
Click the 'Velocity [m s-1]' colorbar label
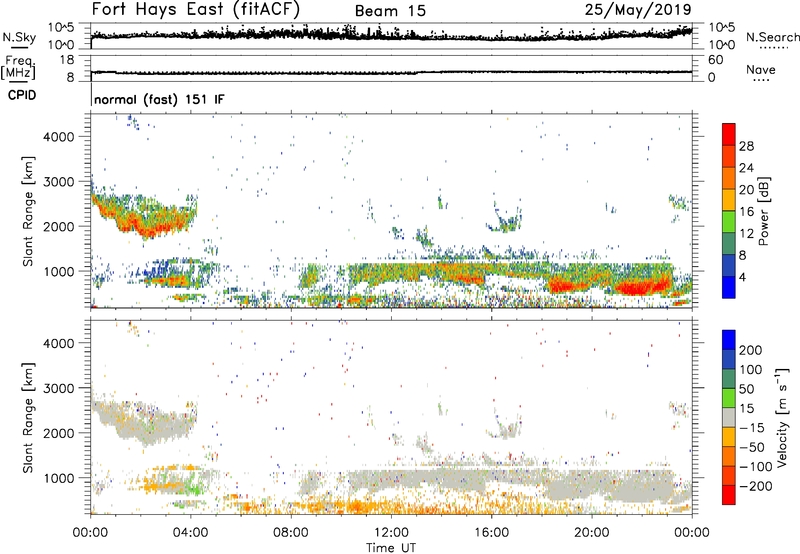[782, 417]
